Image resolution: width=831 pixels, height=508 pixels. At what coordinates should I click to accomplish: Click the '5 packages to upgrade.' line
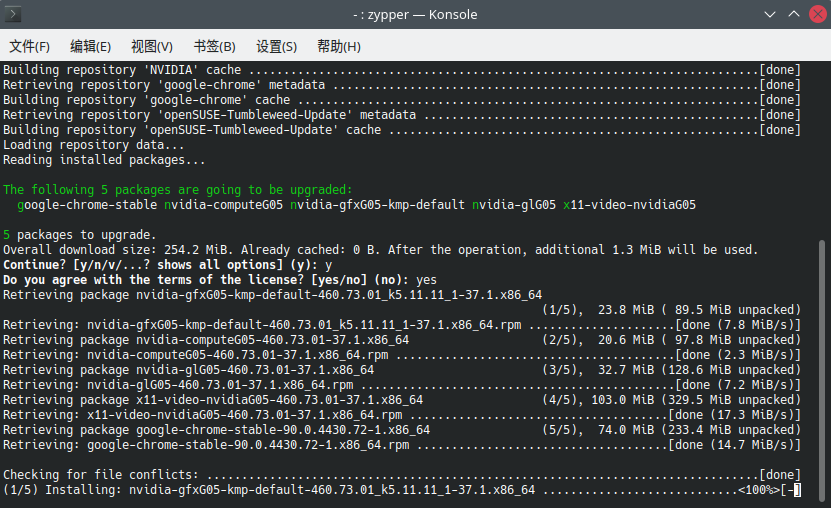coord(79,235)
